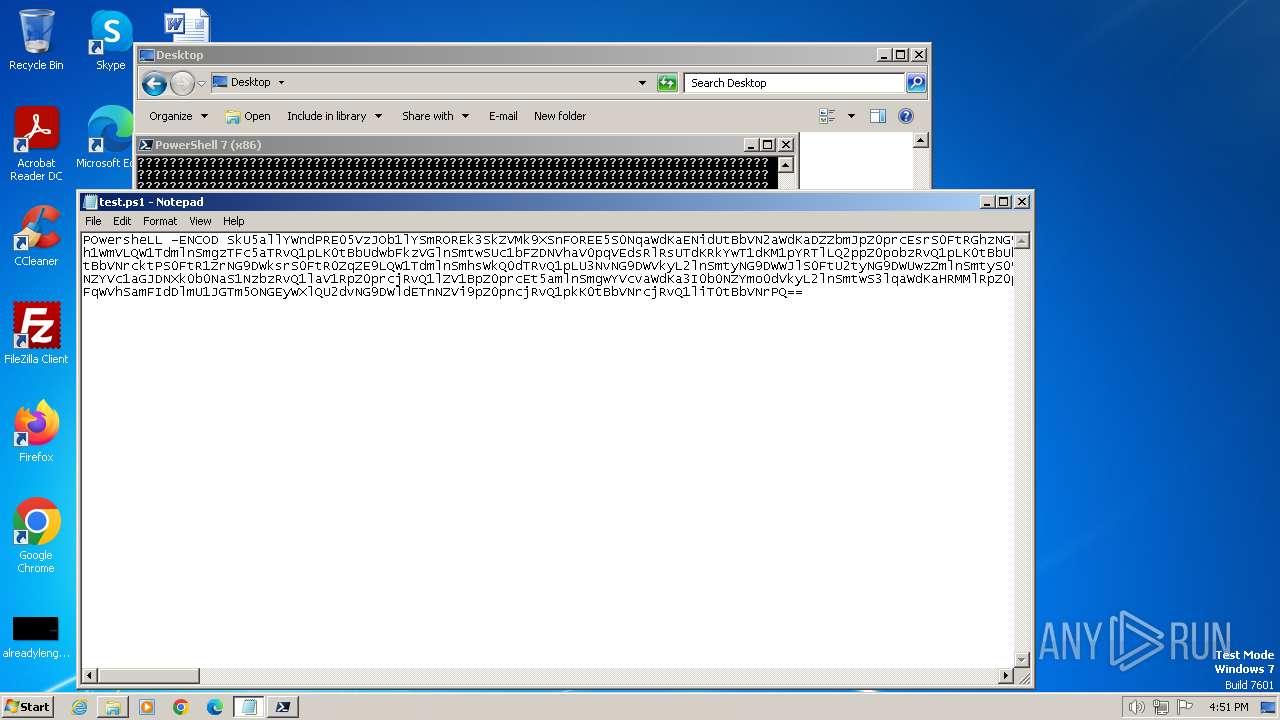Switch to PowerShell taskbar button

283,707
